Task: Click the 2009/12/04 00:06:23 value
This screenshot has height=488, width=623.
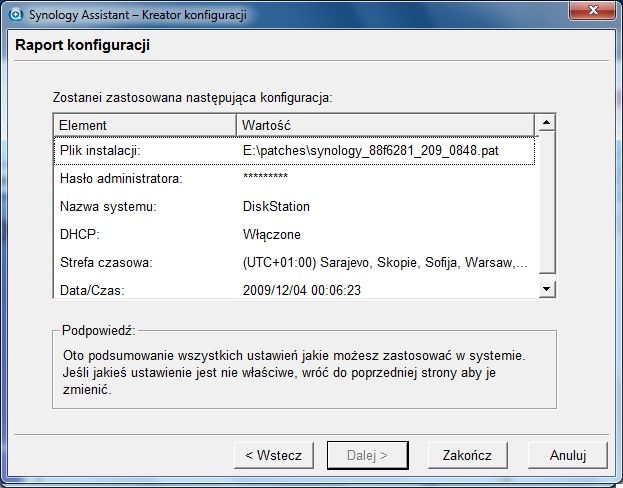Action: [x=302, y=290]
